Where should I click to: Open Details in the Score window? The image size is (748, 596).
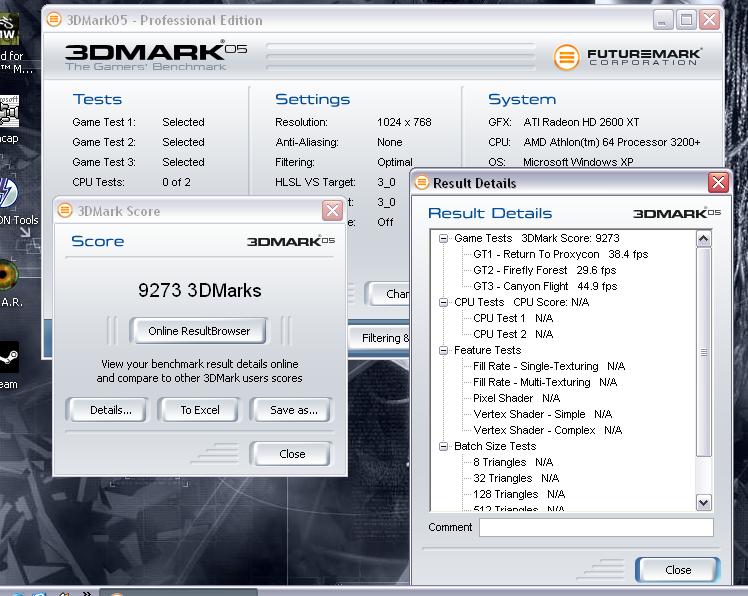click(107, 410)
